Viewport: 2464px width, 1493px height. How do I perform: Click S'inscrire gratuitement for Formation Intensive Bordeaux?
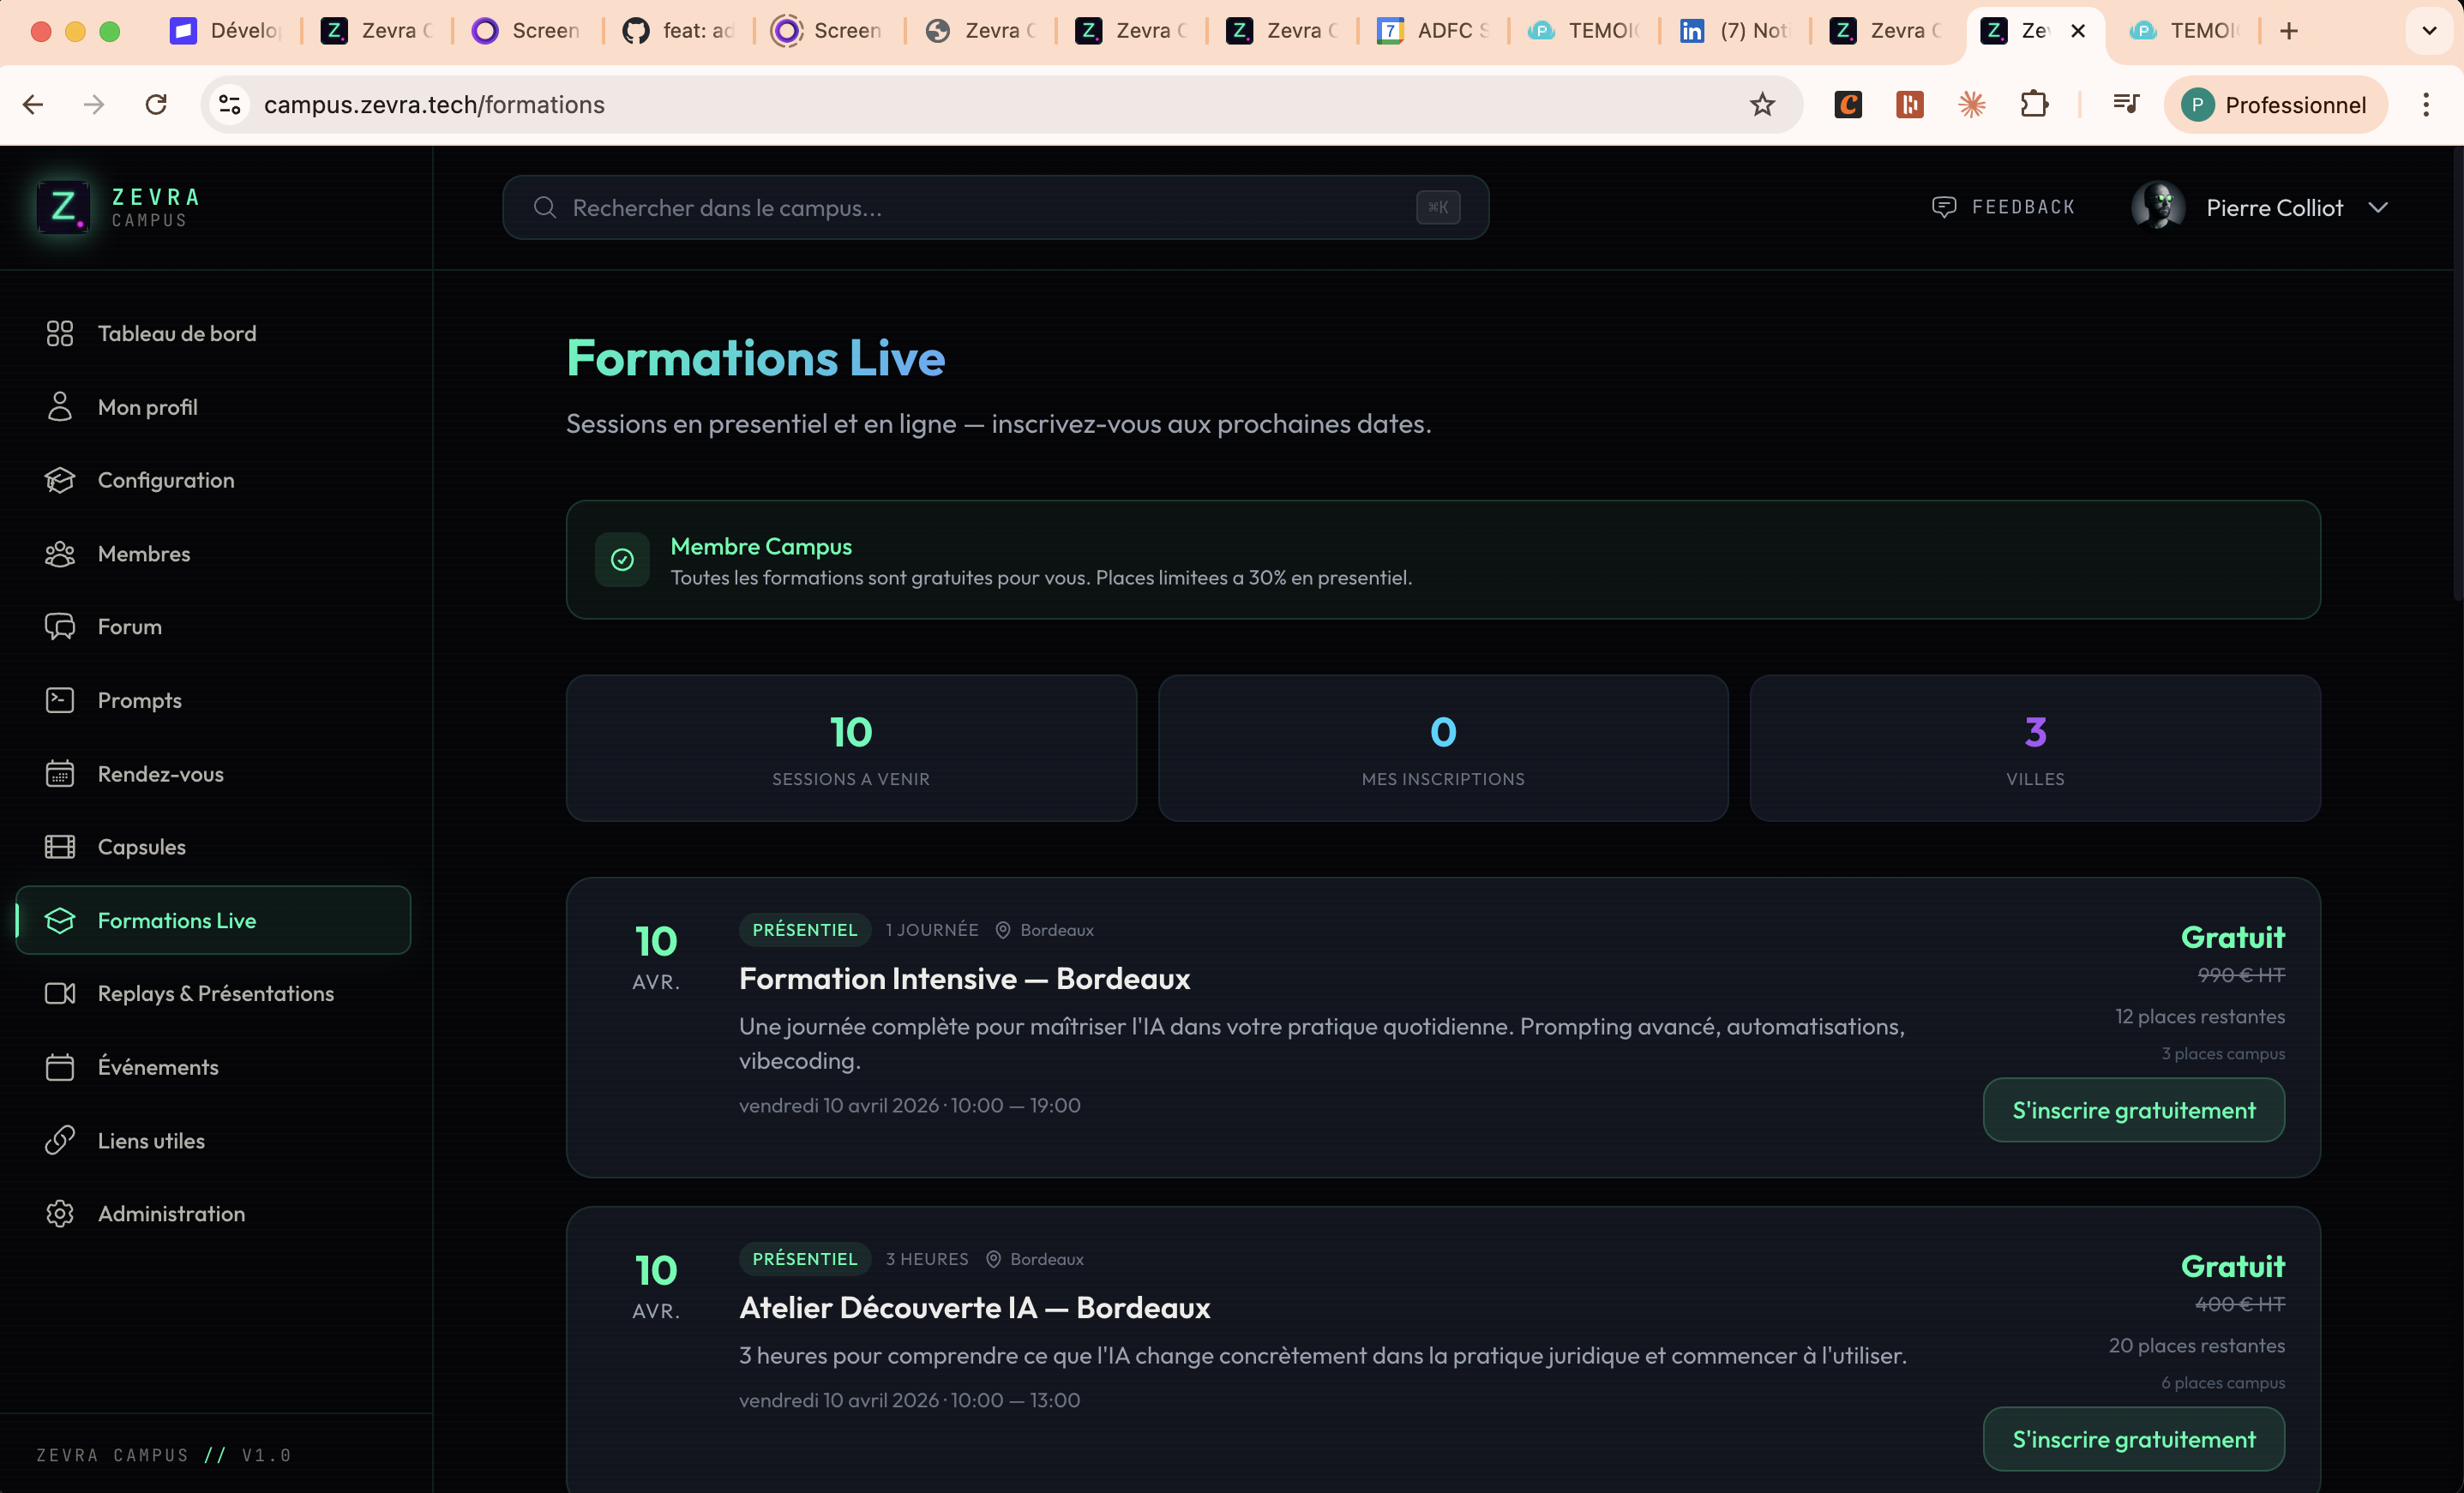2133,1110
